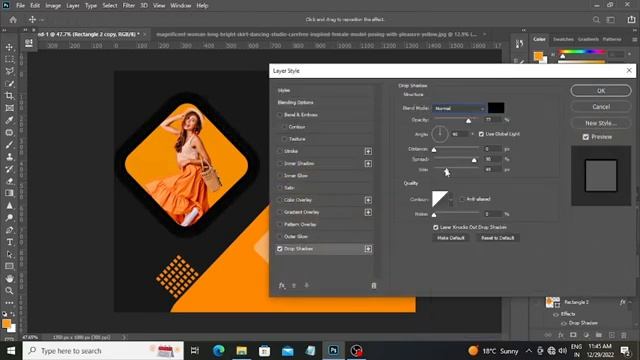
Task: Click Cancel in Layer Style dialog
Action: pyautogui.click(x=601, y=107)
